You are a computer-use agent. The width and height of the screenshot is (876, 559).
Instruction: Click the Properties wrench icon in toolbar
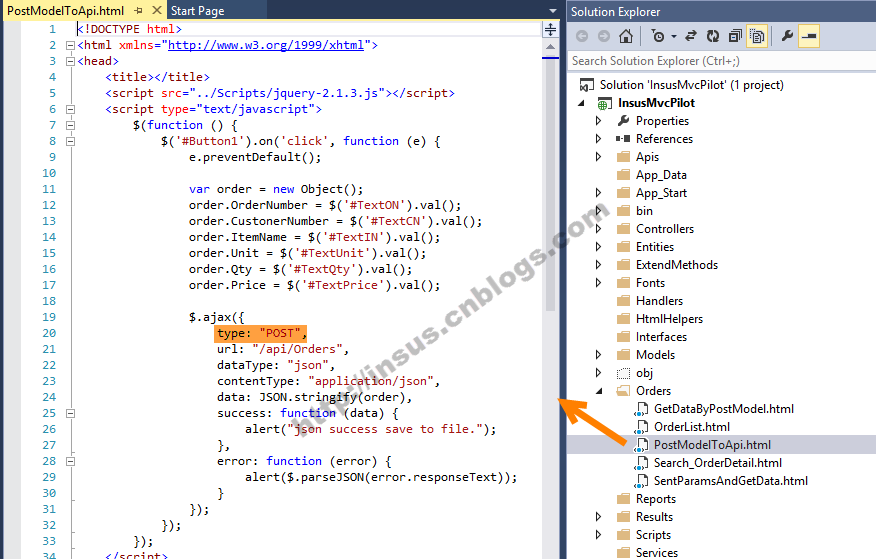coord(787,36)
